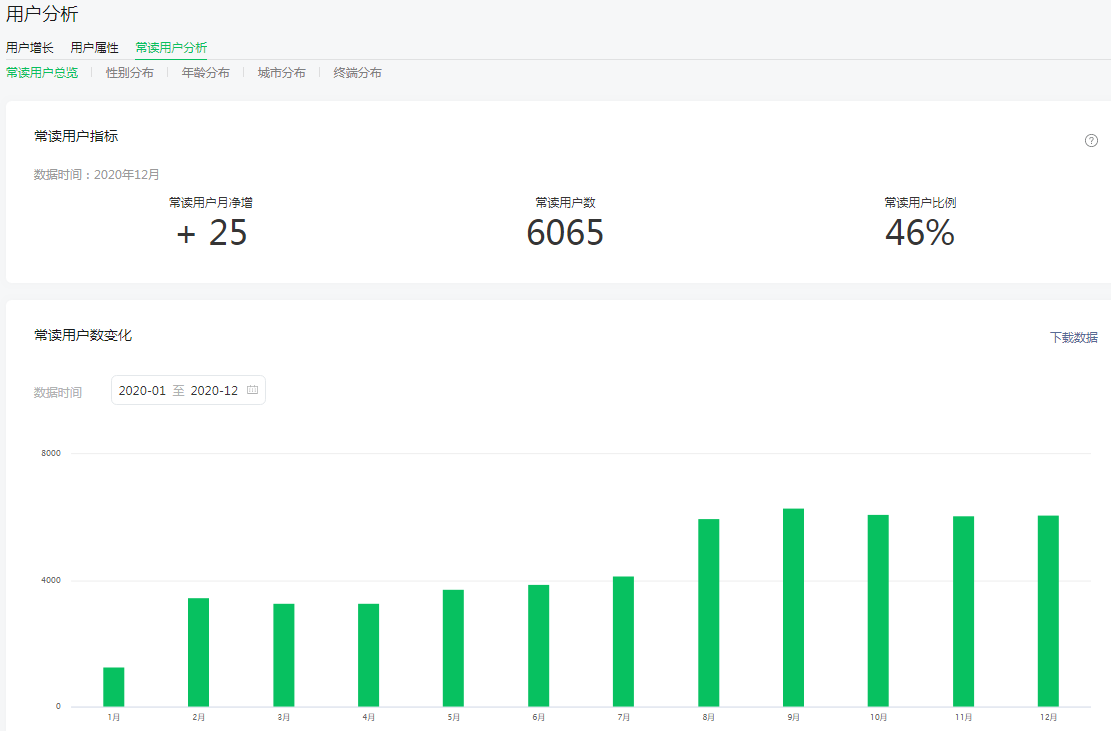Switch to the 用户属性 tab

coord(94,48)
